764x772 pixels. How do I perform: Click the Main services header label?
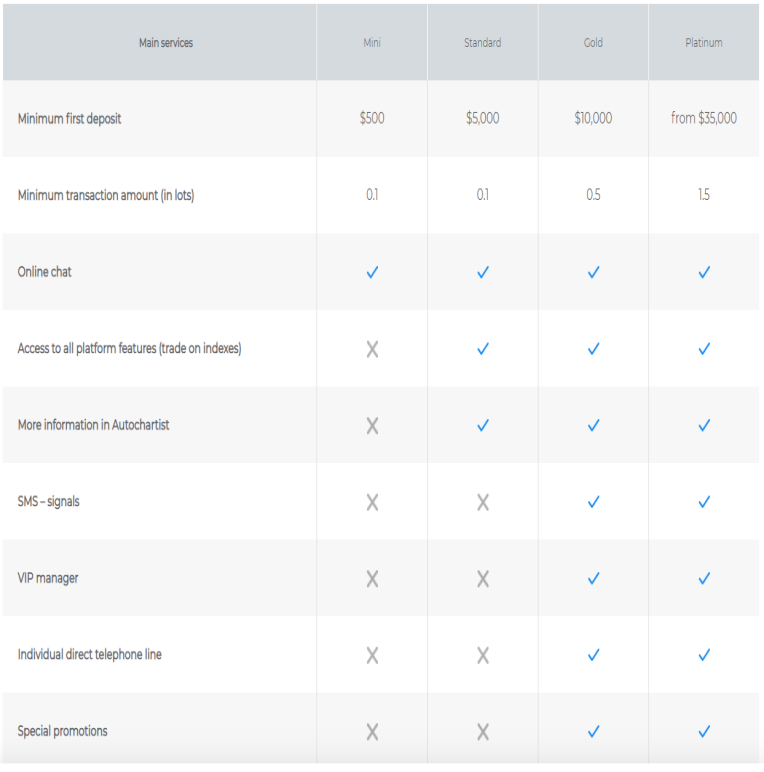pyautogui.click(x=166, y=43)
